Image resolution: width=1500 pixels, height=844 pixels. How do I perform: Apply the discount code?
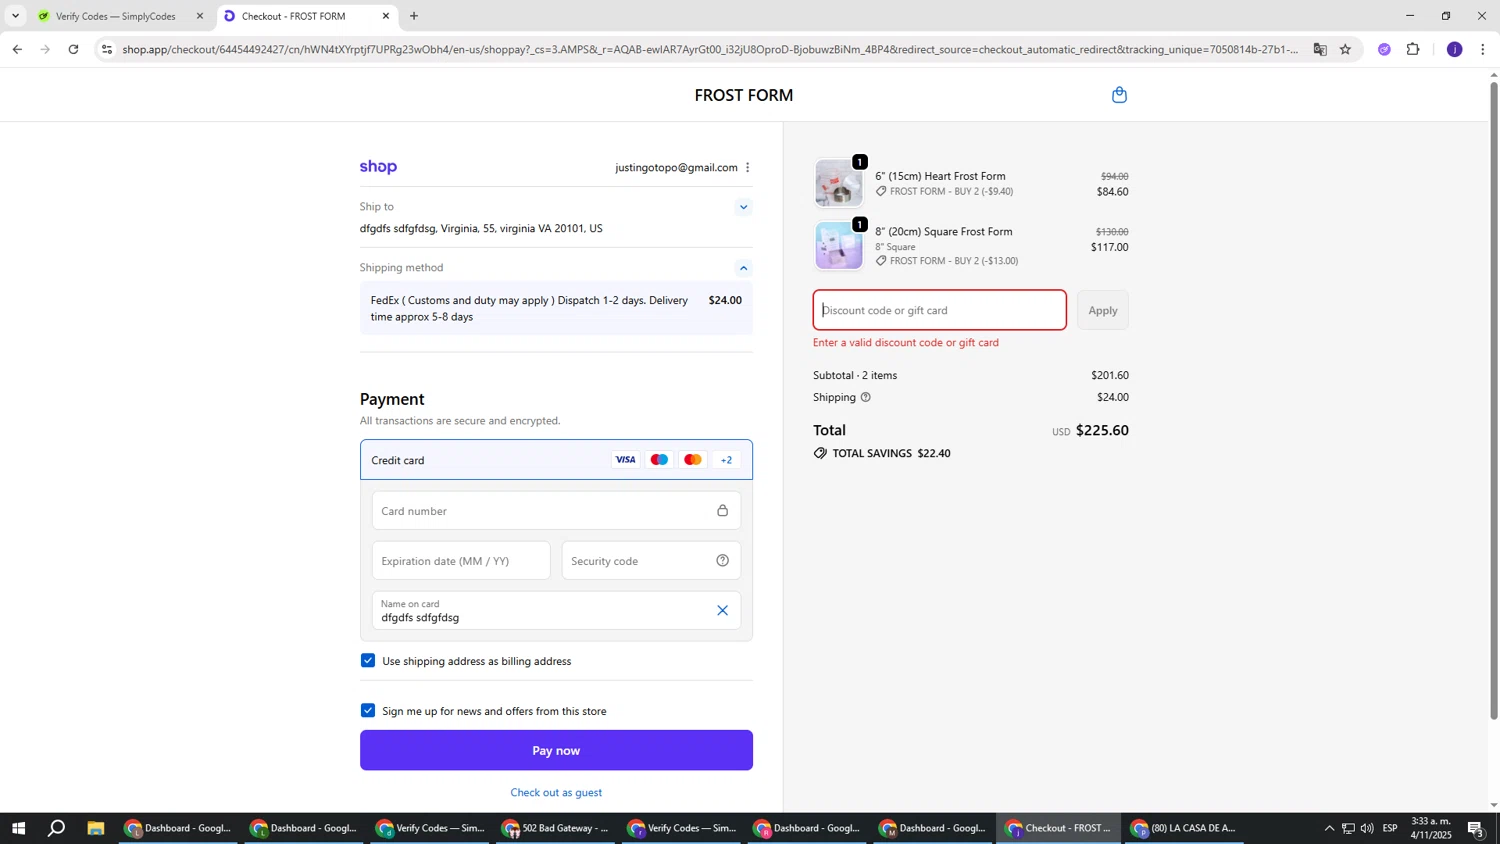1103,310
